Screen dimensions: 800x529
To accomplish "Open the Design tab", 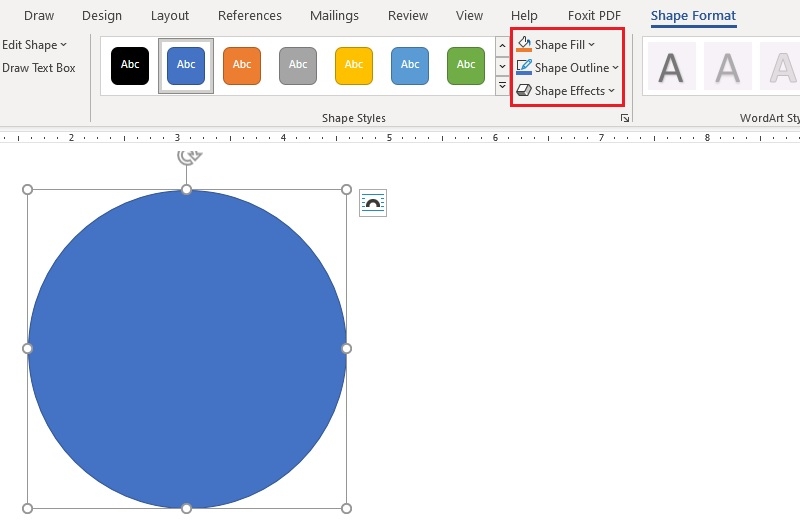I will pos(102,16).
